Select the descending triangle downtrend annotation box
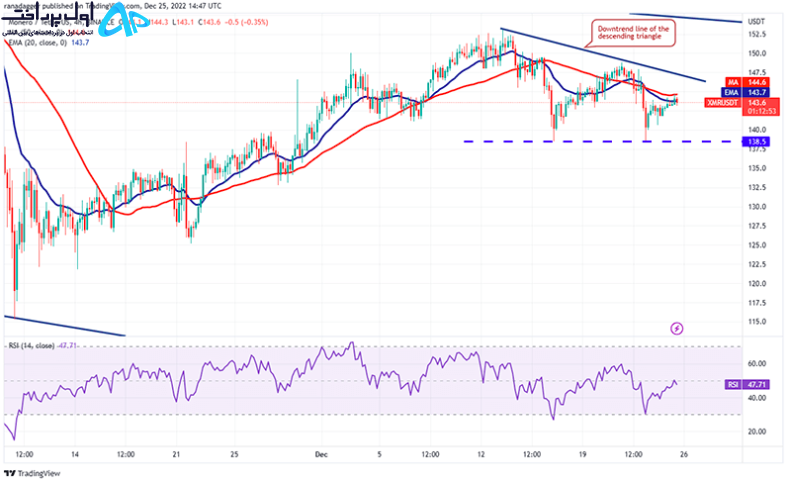 (x=633, y=33)
